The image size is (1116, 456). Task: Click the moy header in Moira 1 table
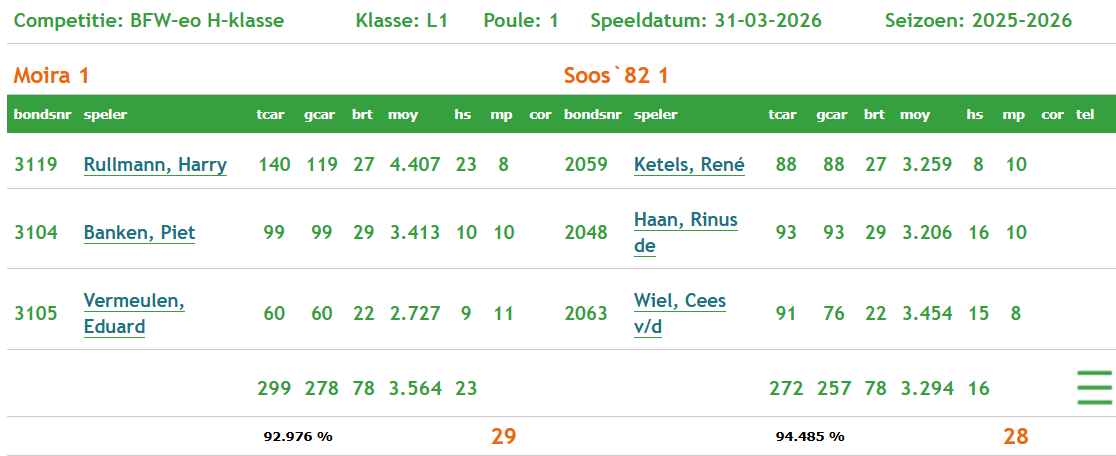[x=403, y=114]
